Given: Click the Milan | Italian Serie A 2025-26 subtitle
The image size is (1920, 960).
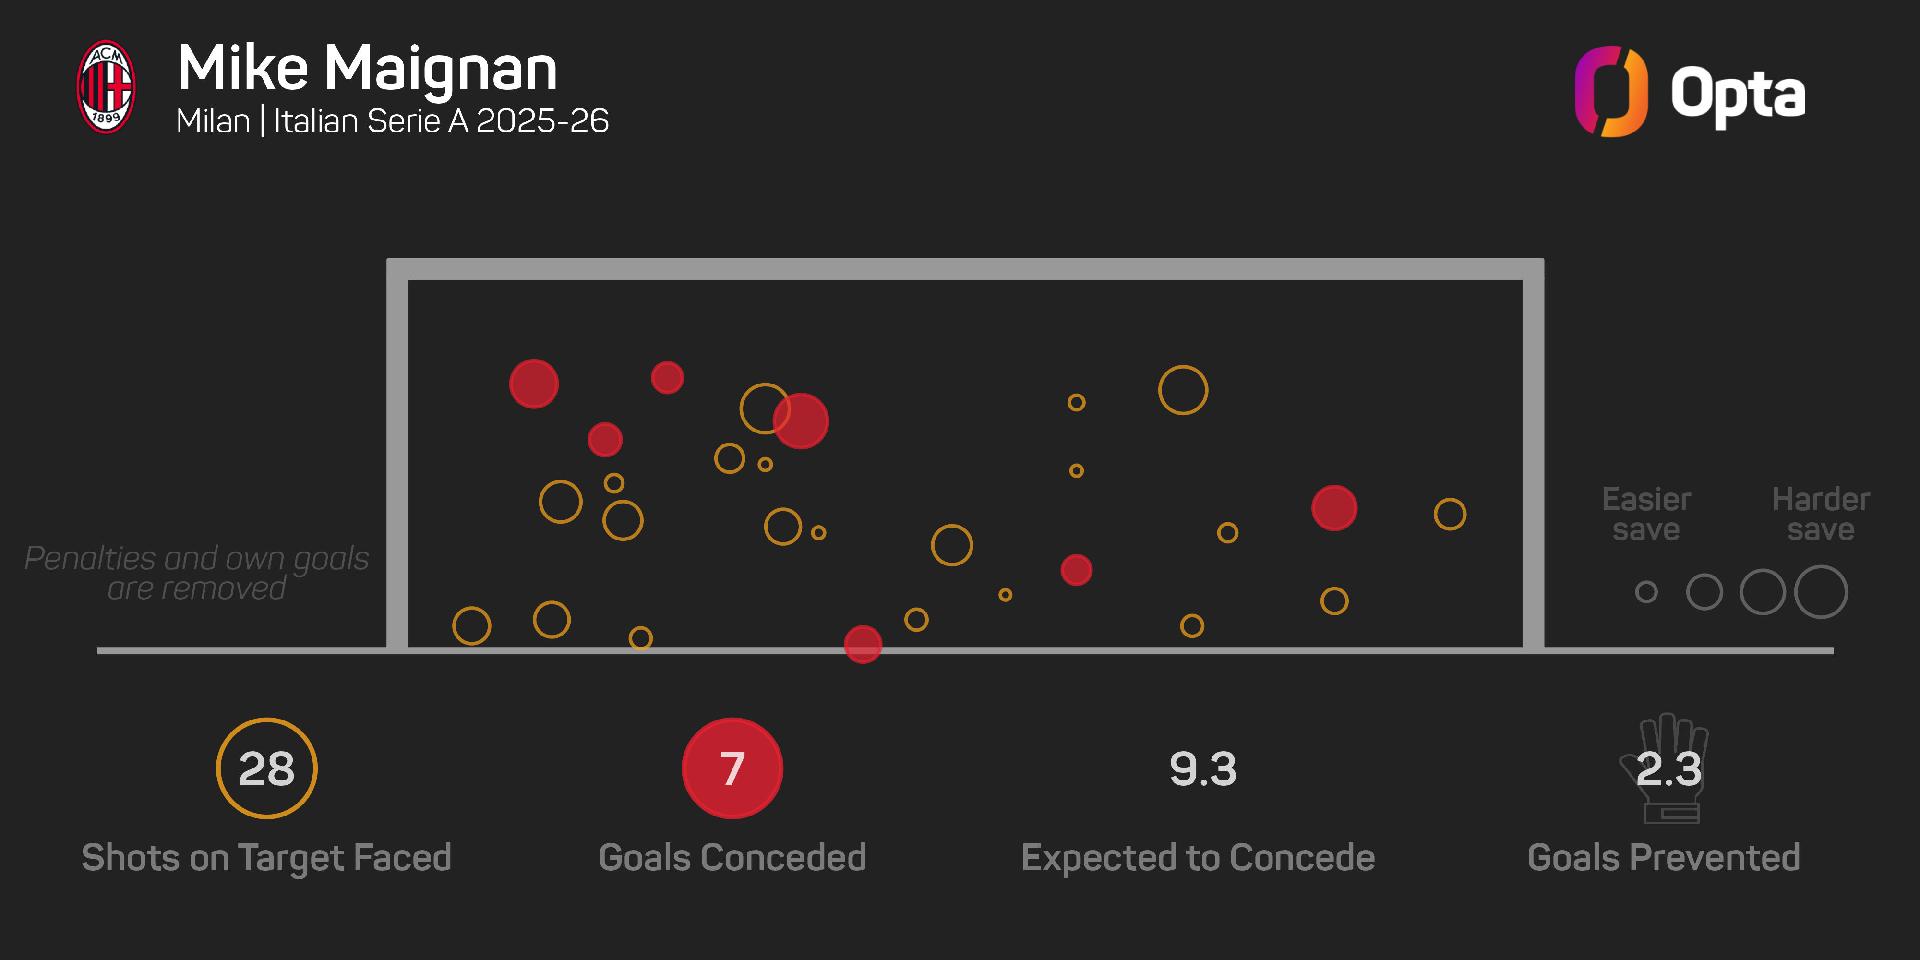Looking at the screenshot, I should click(392, 121).
